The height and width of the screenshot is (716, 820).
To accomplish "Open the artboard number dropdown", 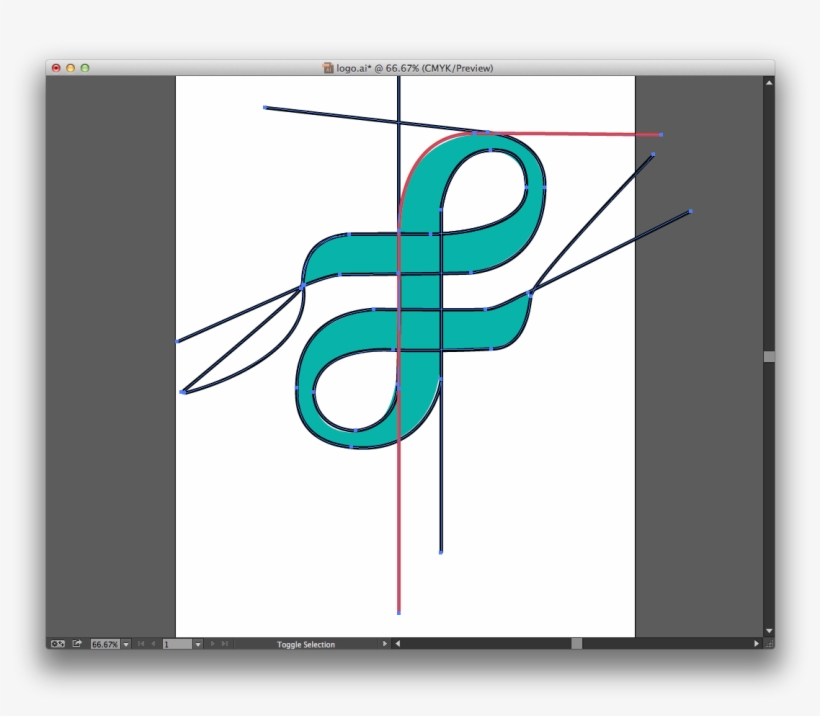I will (x=199, y=643).
